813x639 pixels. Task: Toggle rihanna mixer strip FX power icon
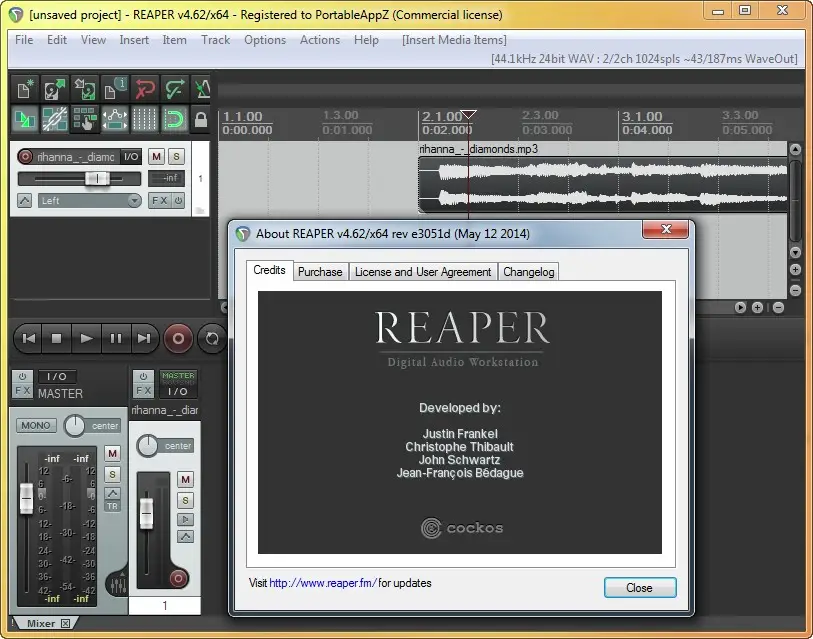[143, 377]
